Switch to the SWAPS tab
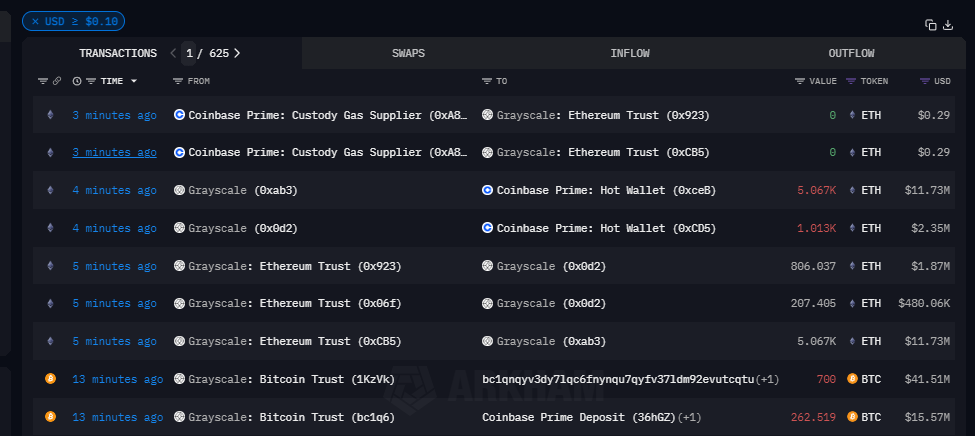The width and height of the screenshot is (975, 436). tap(408, 53)
